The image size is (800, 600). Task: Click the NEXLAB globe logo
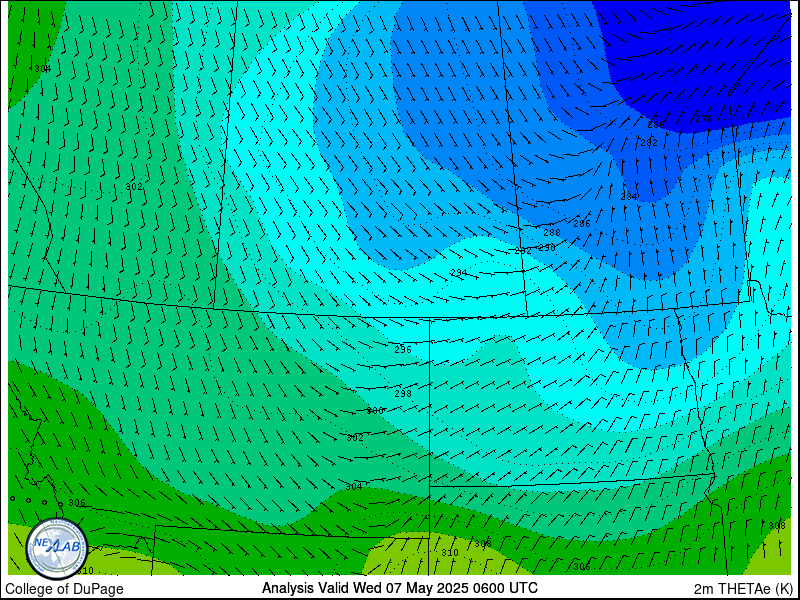tap(57, 549)
